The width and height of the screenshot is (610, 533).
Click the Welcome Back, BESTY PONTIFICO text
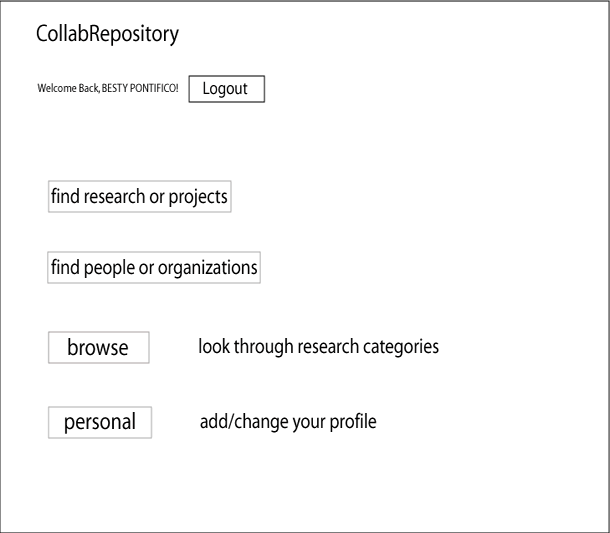pyautogui.click(x=108, y=88)
